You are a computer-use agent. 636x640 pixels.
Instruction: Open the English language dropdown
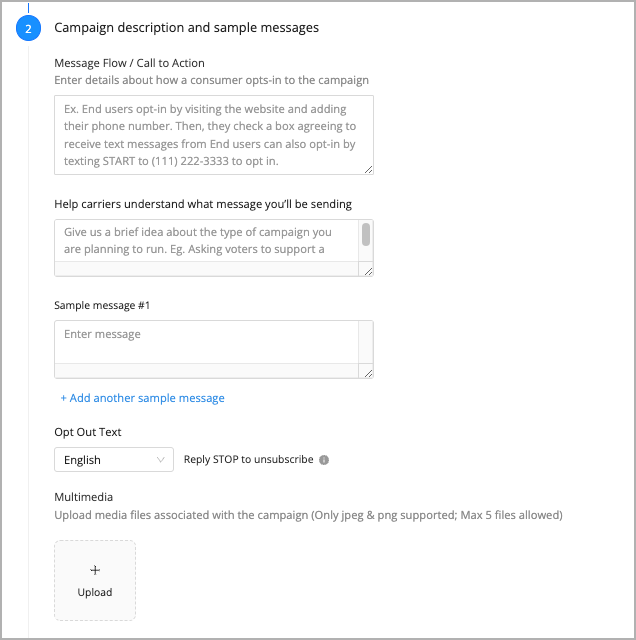click(114, 460)
